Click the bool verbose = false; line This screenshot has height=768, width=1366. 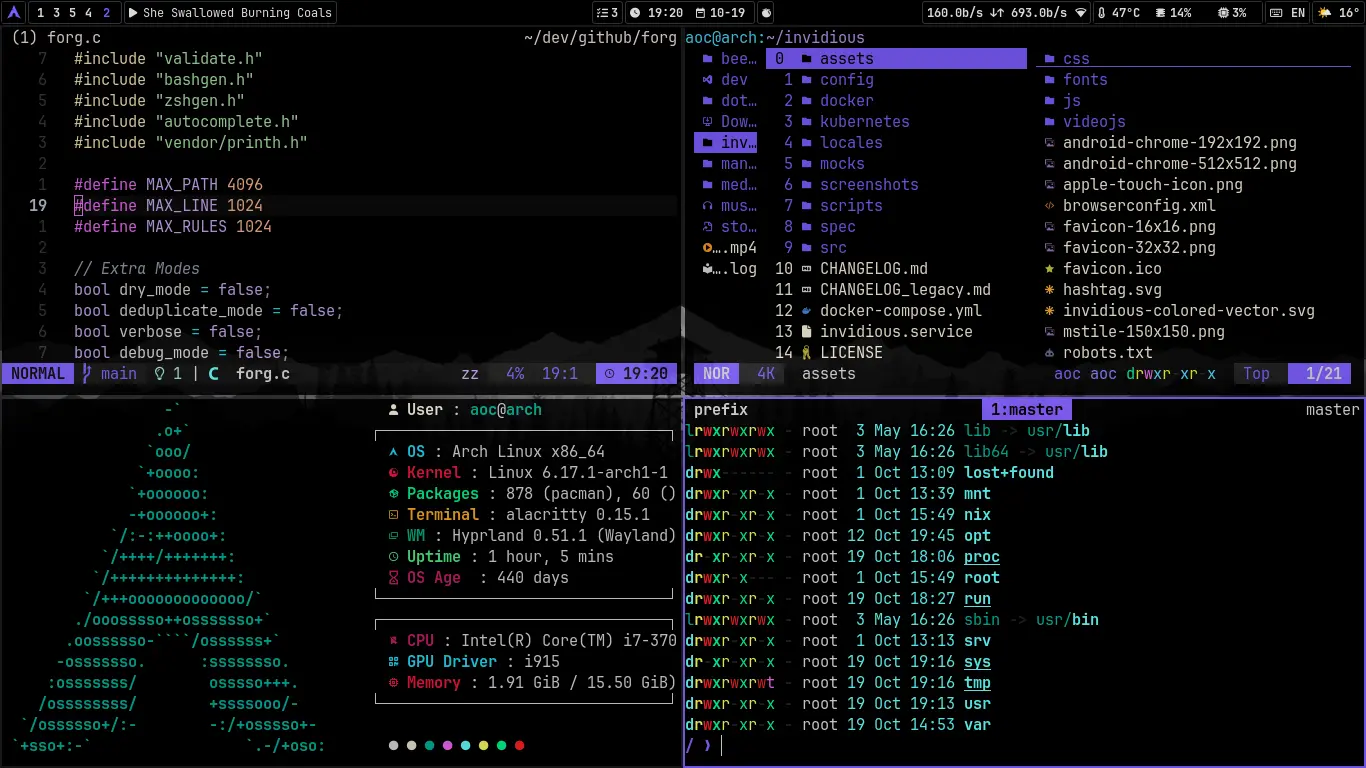pos(168,332)
